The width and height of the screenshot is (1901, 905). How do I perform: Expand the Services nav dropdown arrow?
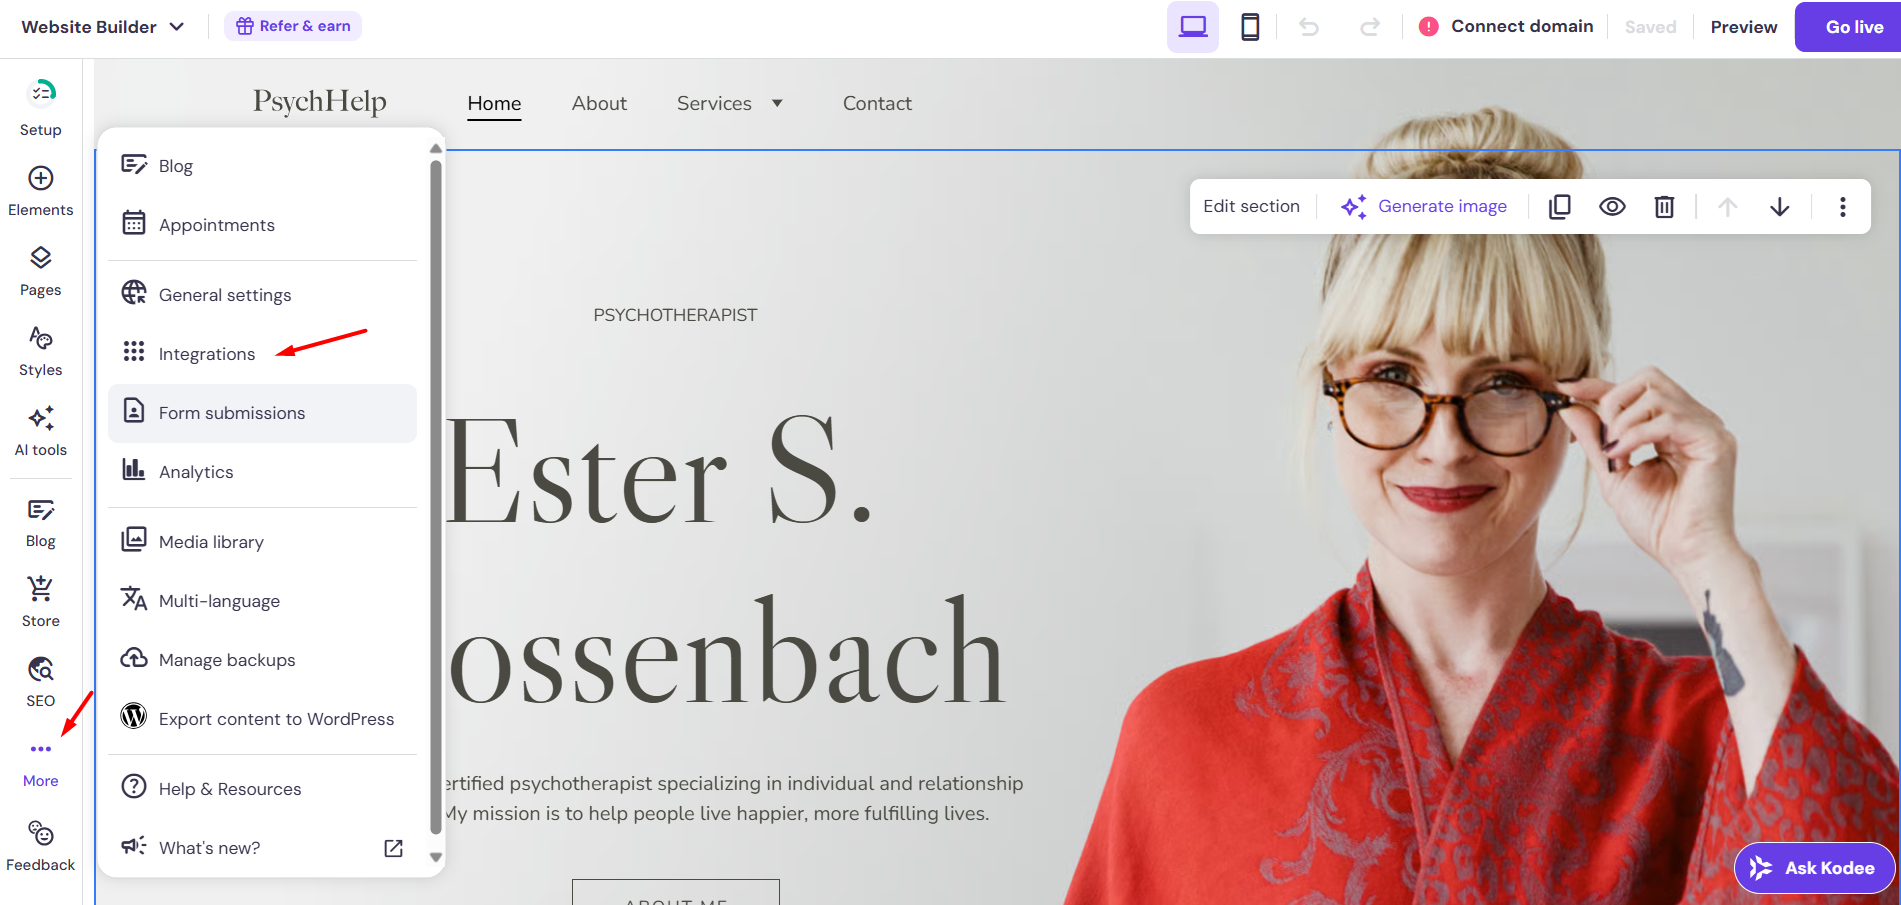click(x=777, y=103)
